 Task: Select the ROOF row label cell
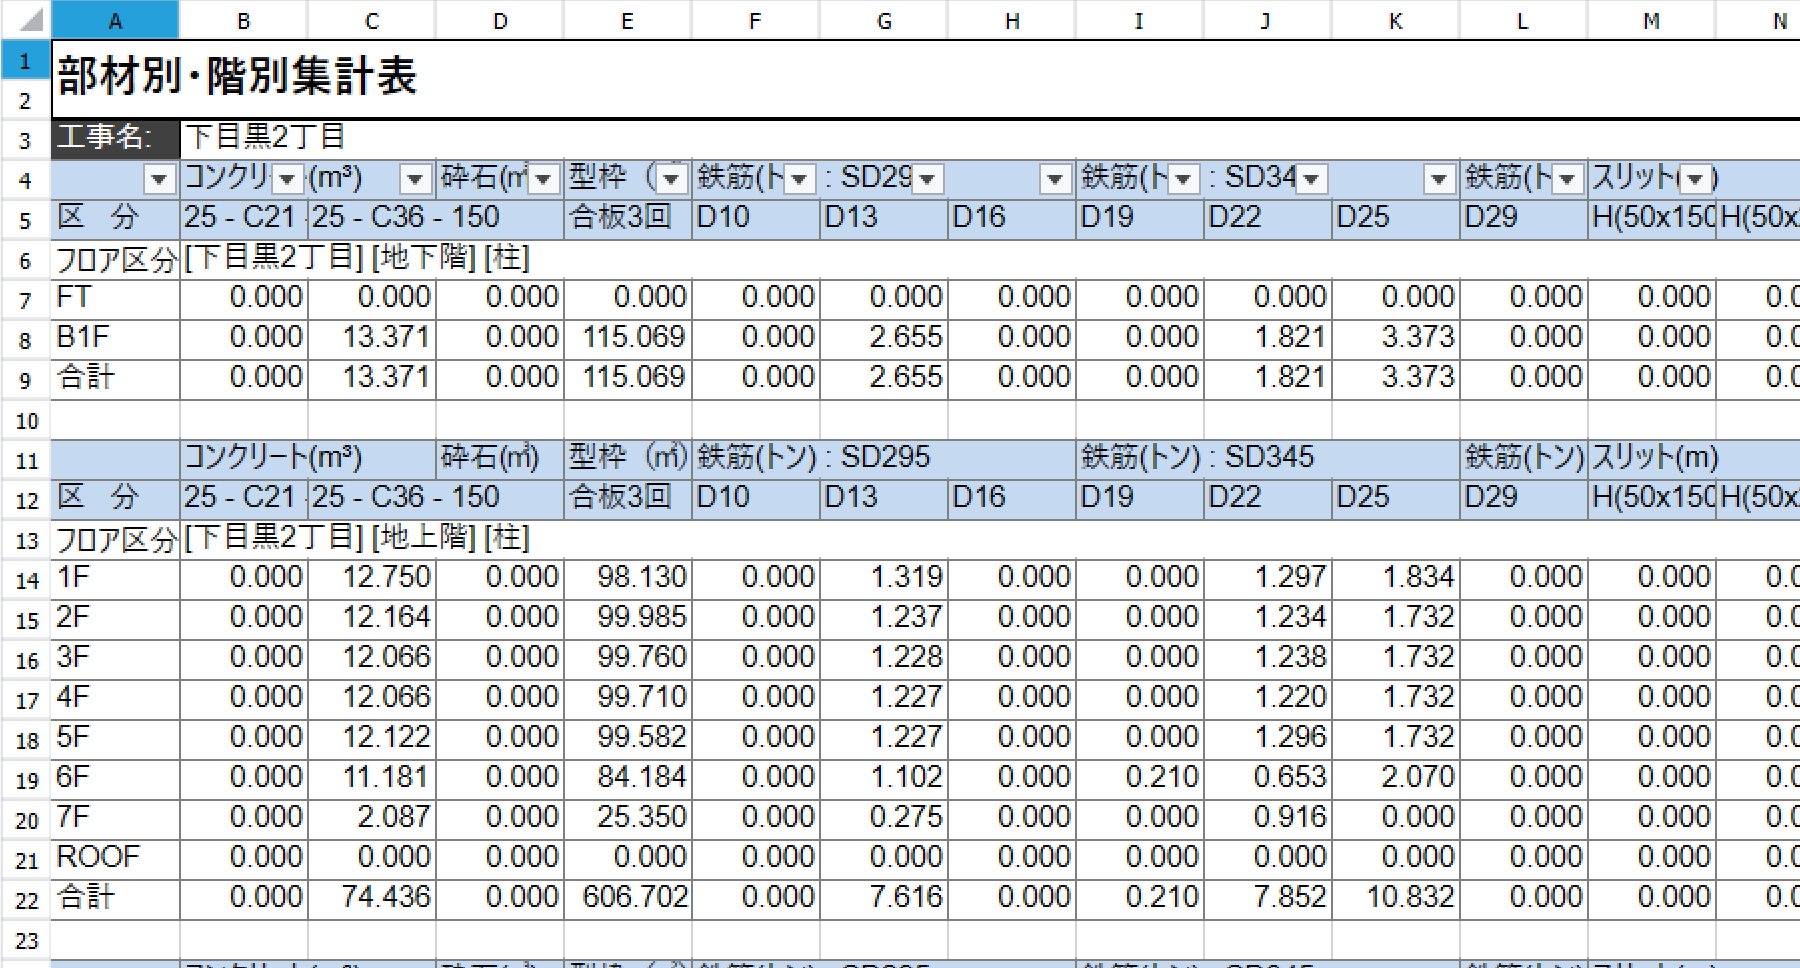pyautogui.click(x=115, y=858)
